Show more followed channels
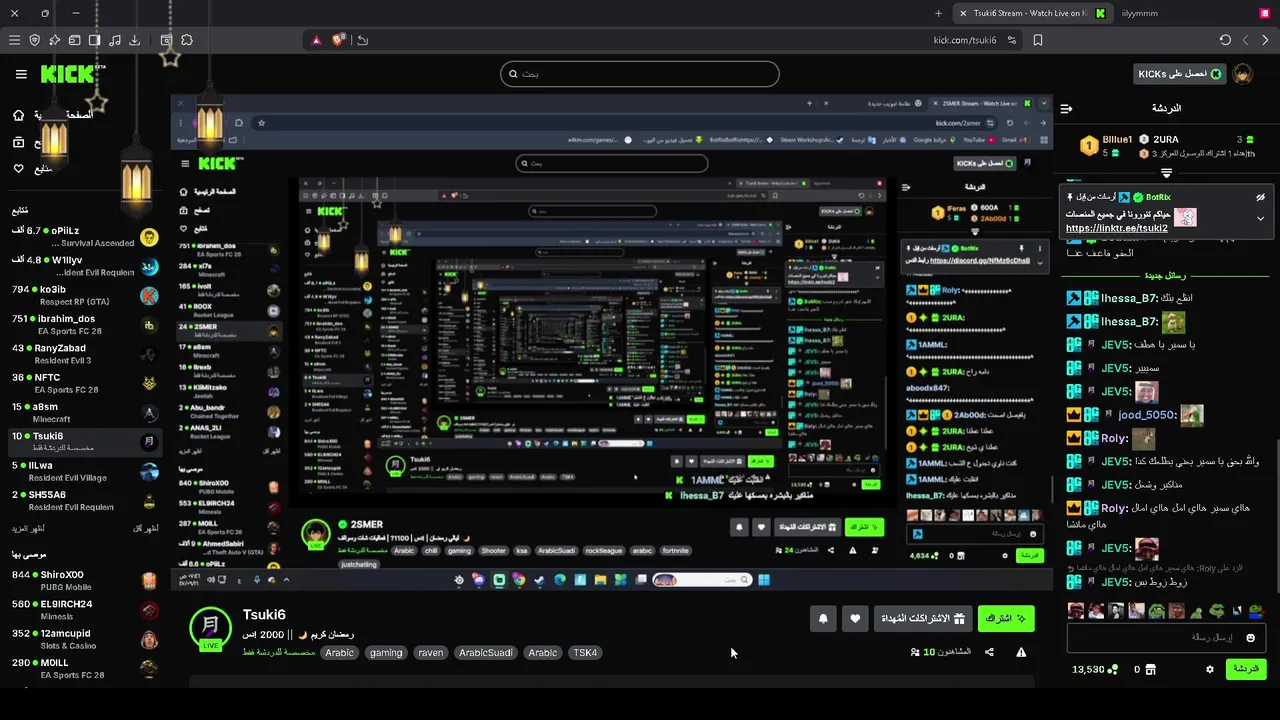 click(28, 528)
